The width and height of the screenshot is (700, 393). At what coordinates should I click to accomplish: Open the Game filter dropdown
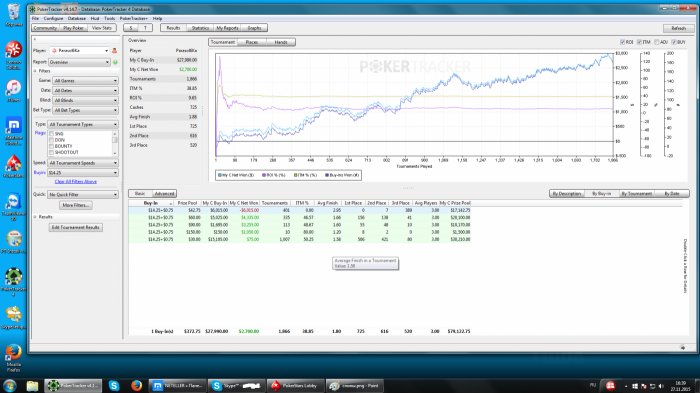(85, 81)
